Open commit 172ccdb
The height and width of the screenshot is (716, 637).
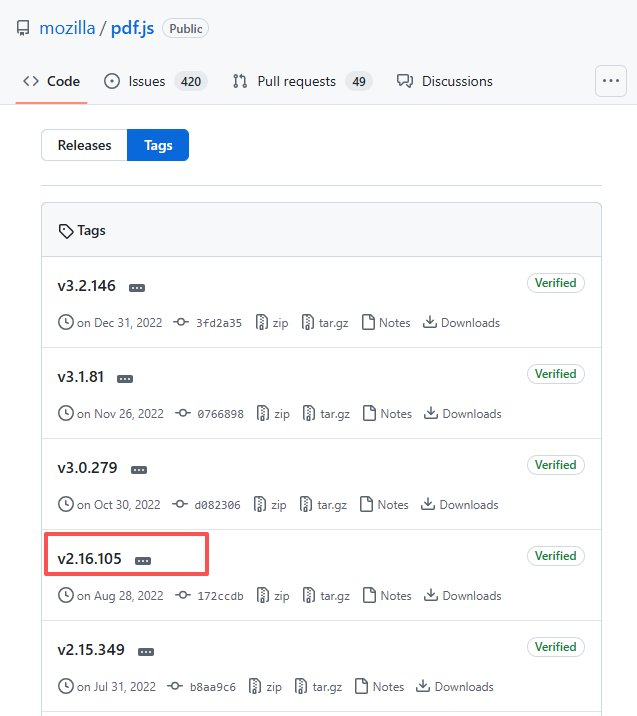[210, 595]
